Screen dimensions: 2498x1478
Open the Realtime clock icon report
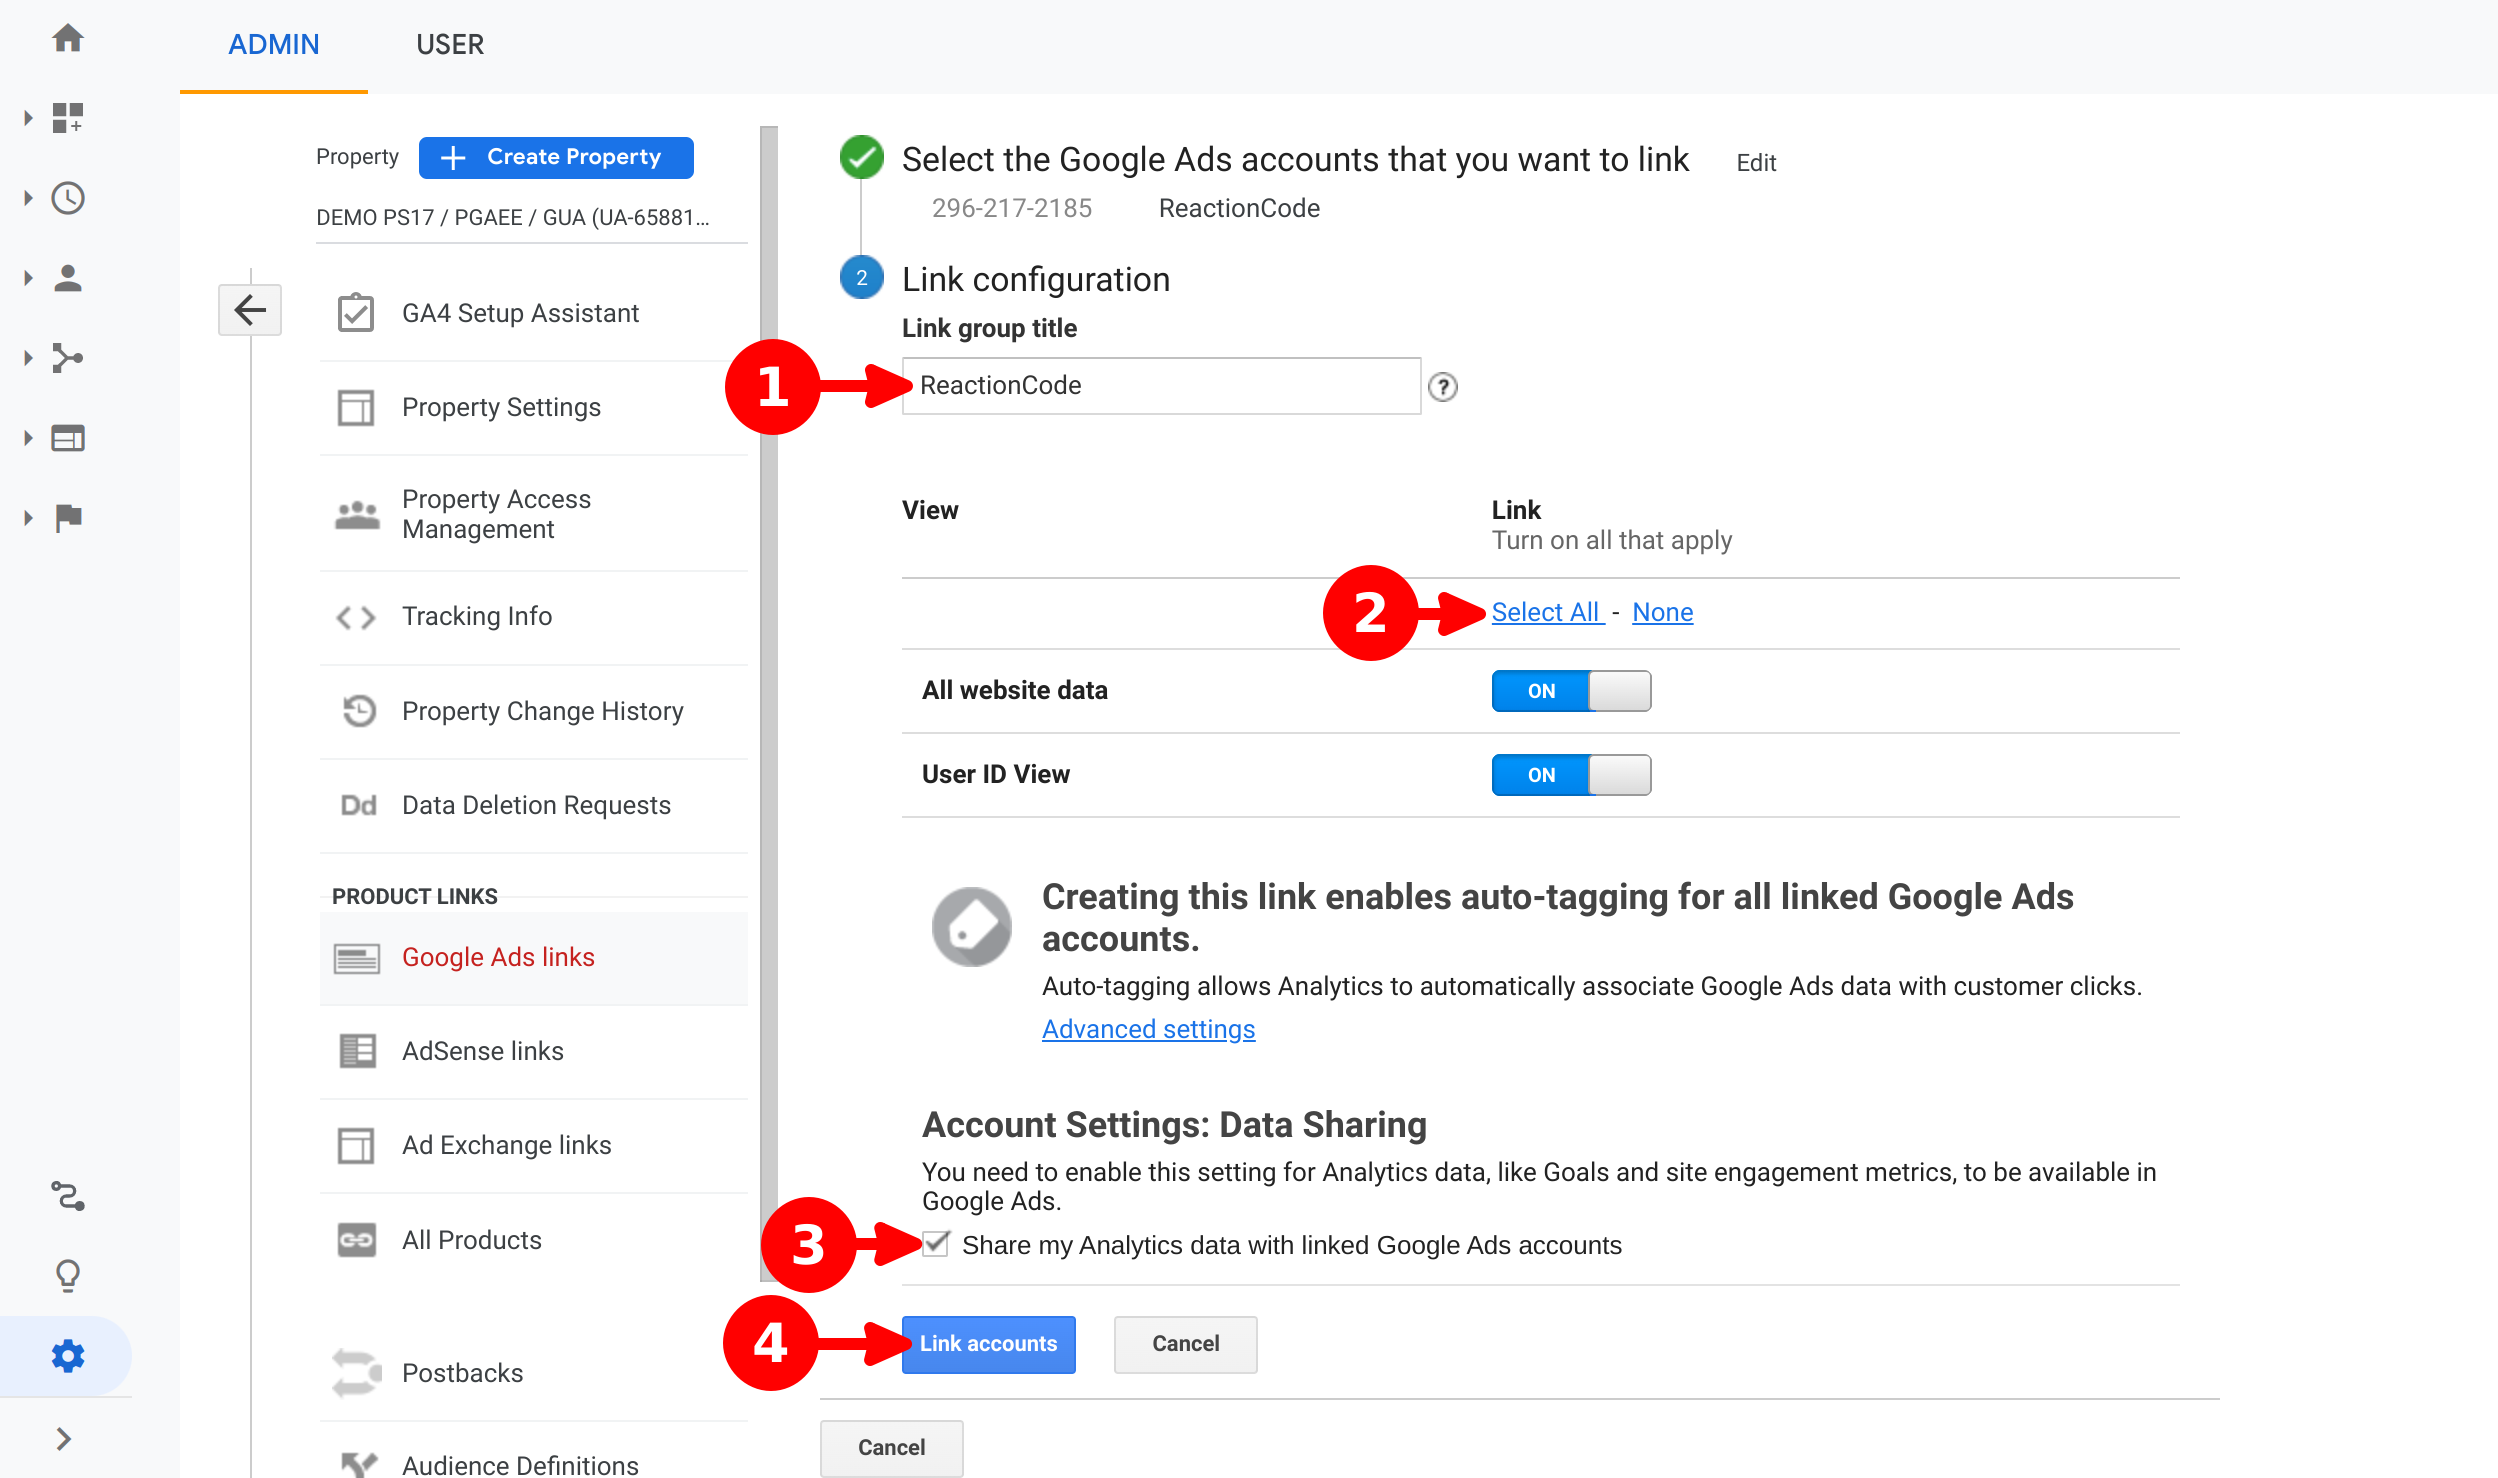click(68, 198)
